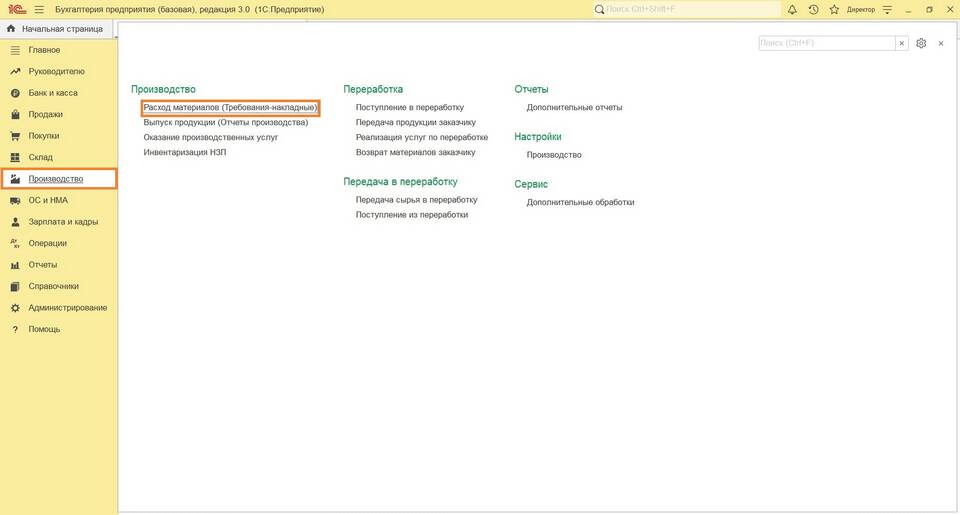Click the magnifier icon in global search

point(599,10)
